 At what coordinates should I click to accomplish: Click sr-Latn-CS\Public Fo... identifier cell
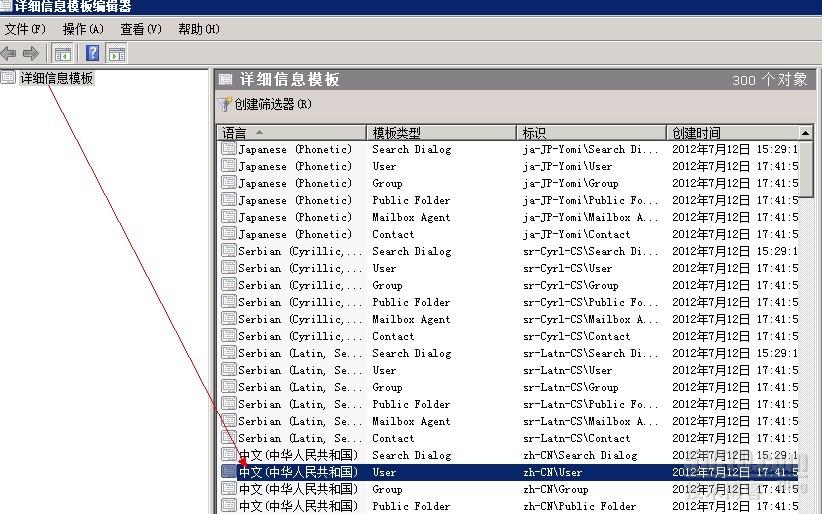(590, 404)
